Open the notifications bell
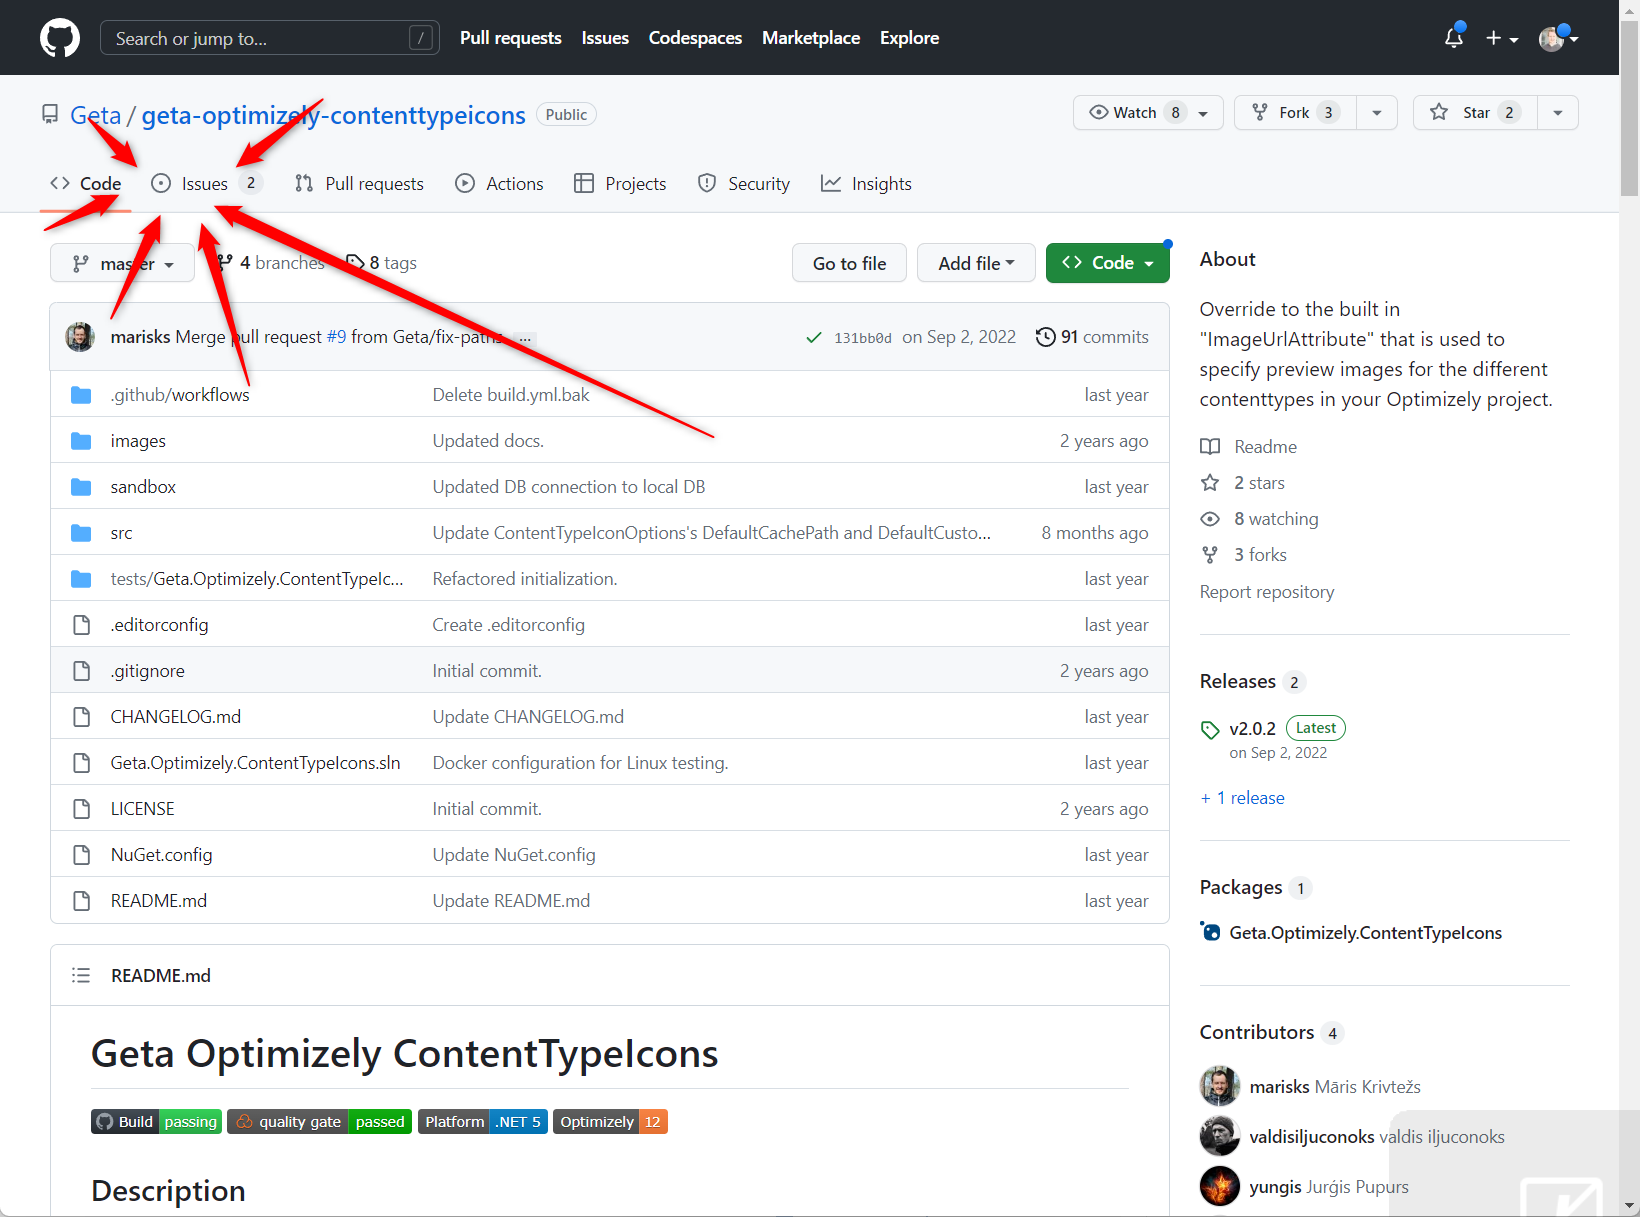Viewport: 1640px width, 1217px height. click(x=1453, y=38)
